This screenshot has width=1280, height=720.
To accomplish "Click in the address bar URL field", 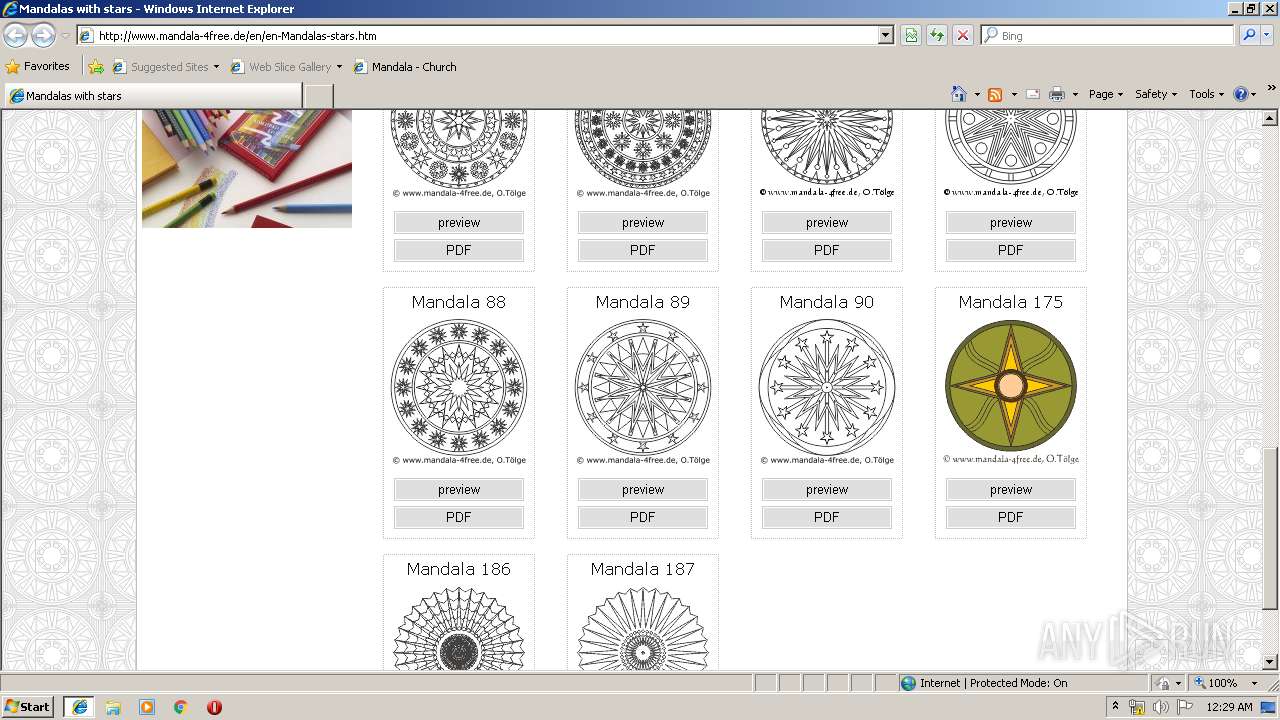I will click(485, 35).
